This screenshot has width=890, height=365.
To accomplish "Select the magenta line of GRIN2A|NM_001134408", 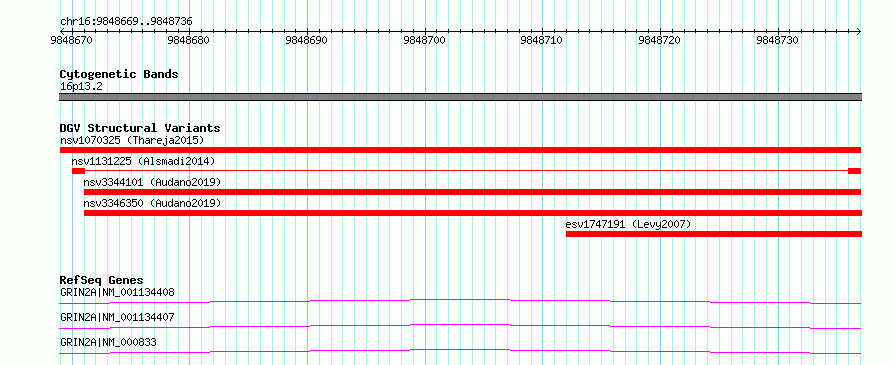I will coord(460,301).
